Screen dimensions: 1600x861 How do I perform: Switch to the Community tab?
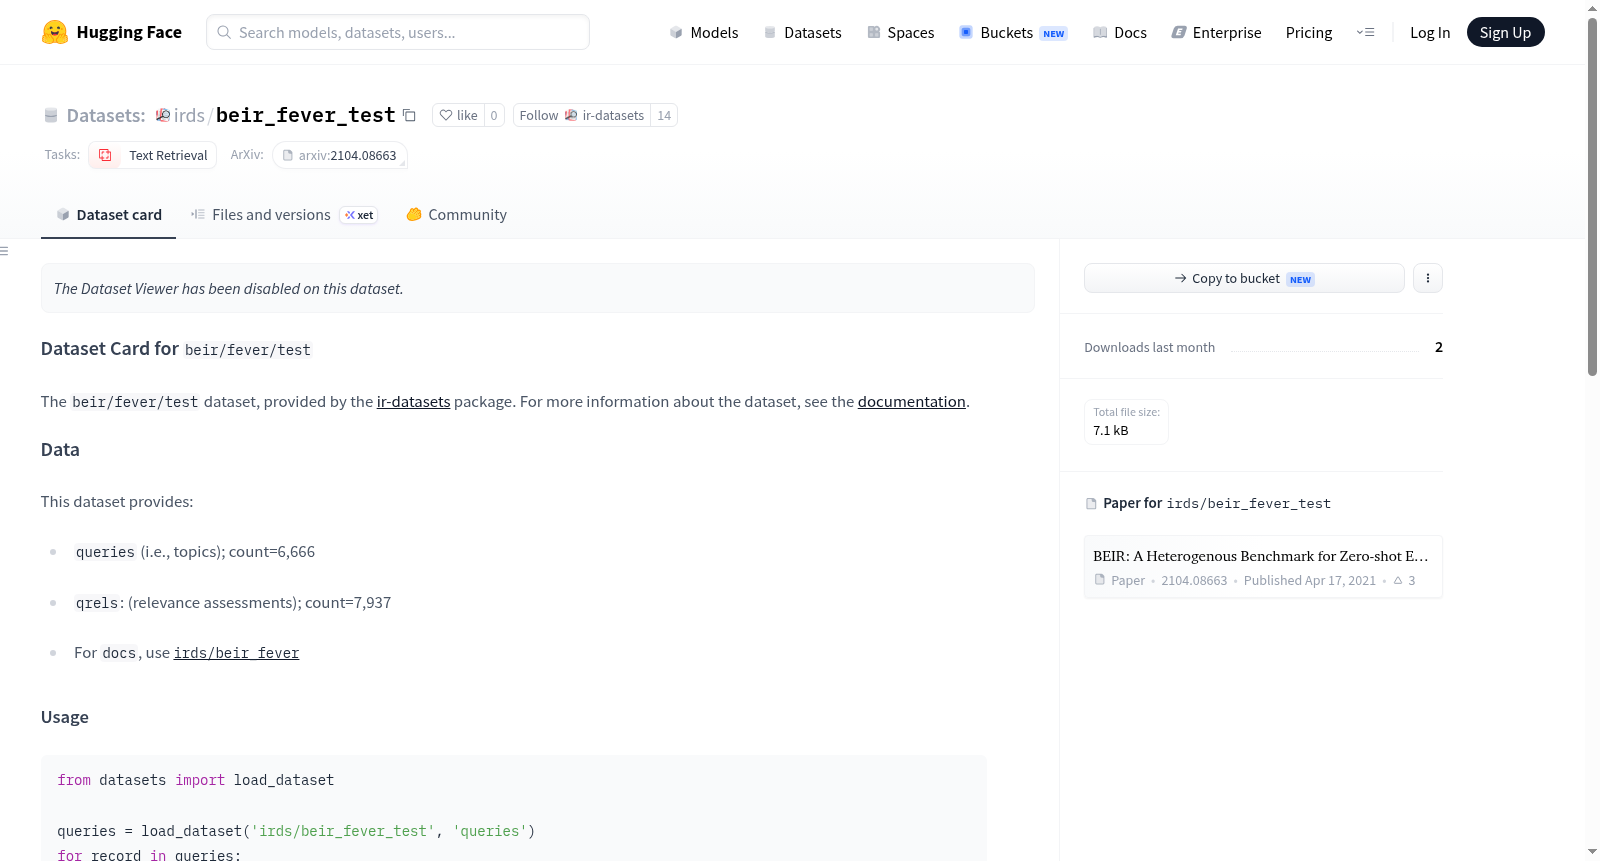(x=456, y=215)
